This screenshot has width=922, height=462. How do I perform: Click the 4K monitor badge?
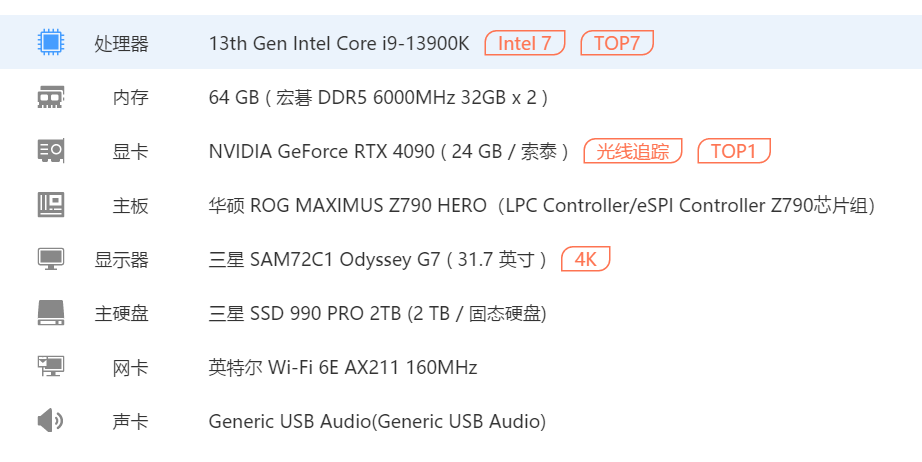(x=586, y=259)
